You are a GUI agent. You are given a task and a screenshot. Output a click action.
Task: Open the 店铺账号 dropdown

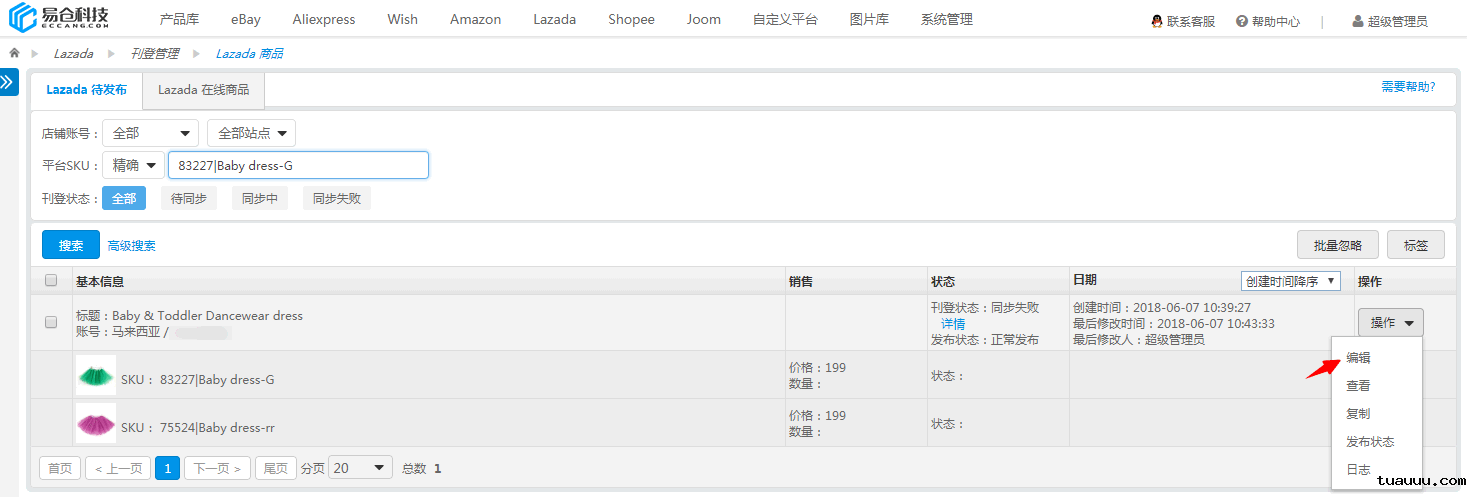(x=150, y=133)
